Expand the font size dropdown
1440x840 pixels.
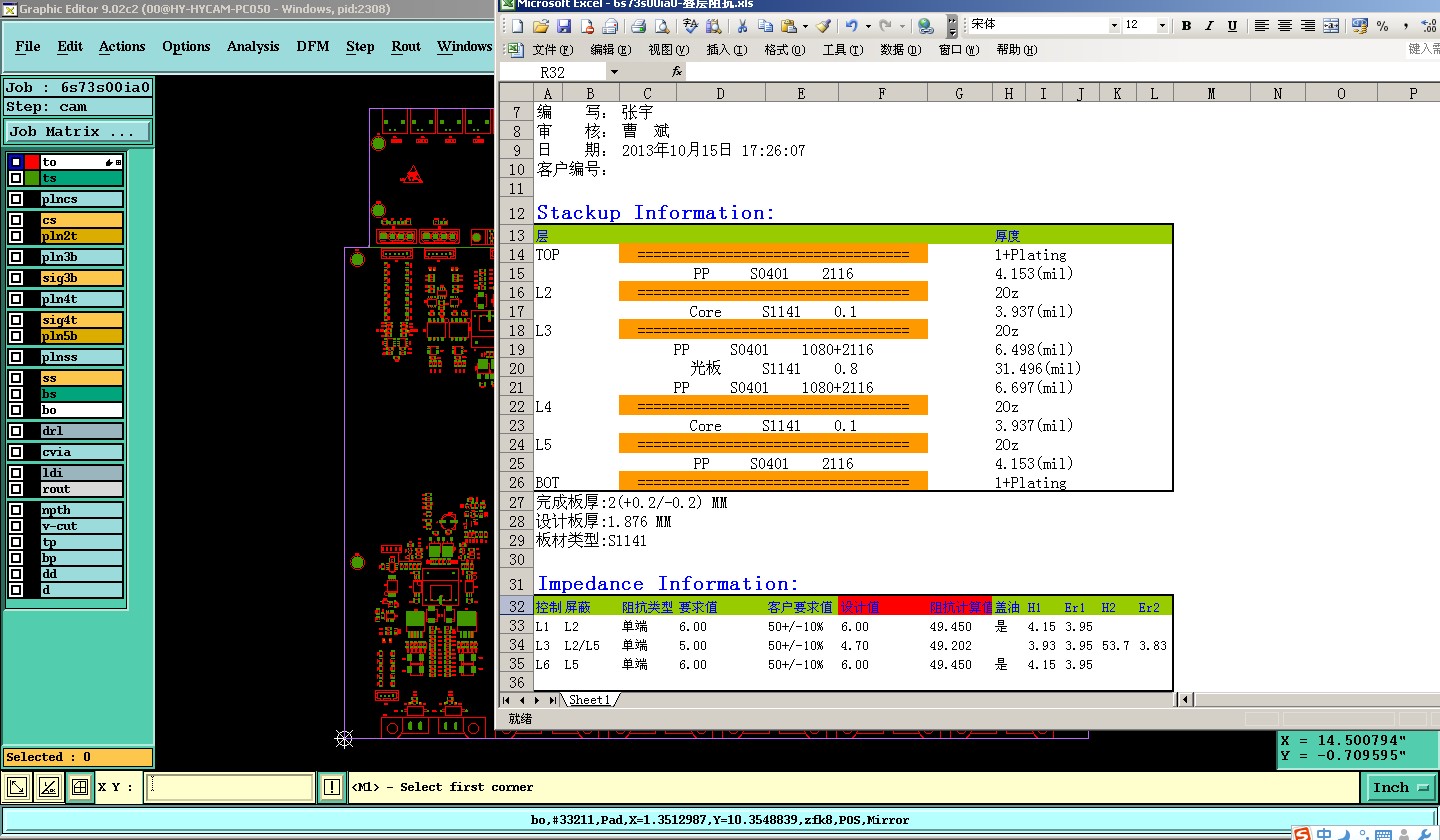pos(1162,26)
